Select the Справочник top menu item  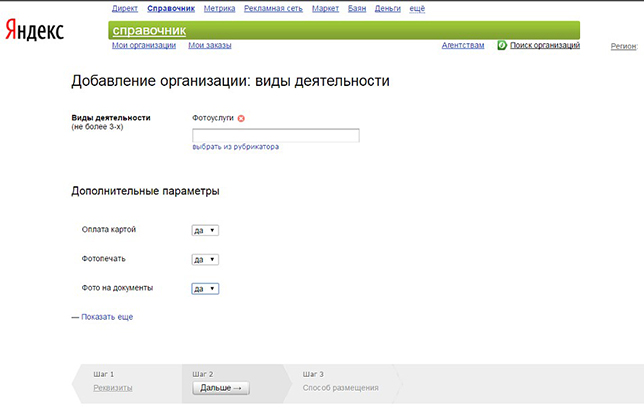point(171,8)
